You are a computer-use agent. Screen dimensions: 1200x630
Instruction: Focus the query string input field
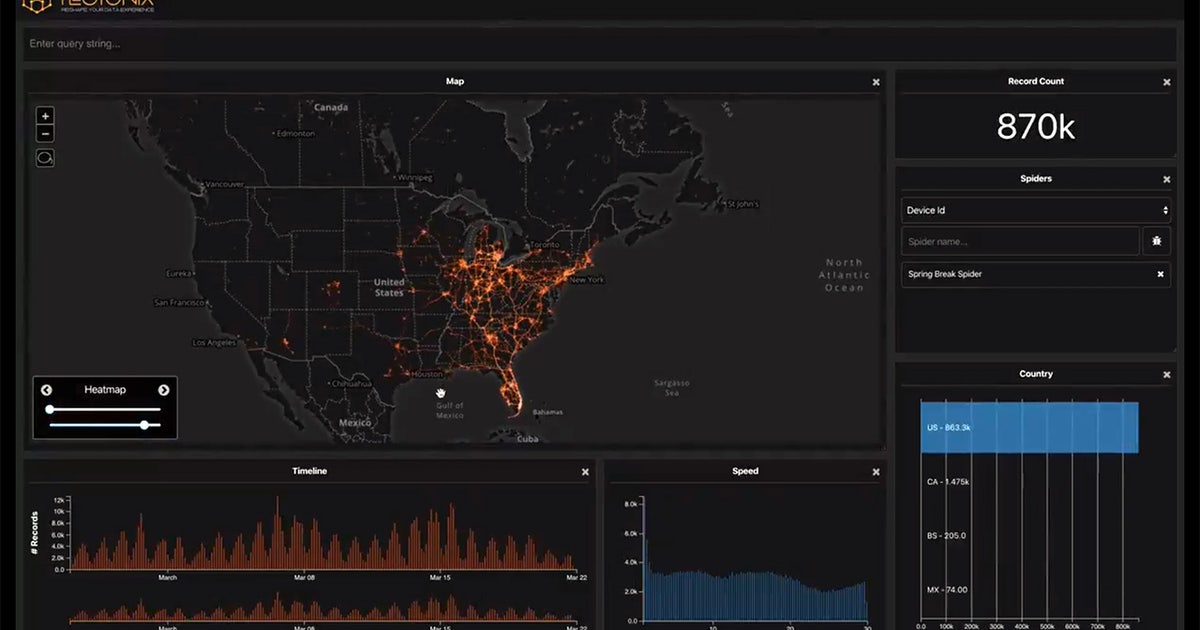pos(600,44)
